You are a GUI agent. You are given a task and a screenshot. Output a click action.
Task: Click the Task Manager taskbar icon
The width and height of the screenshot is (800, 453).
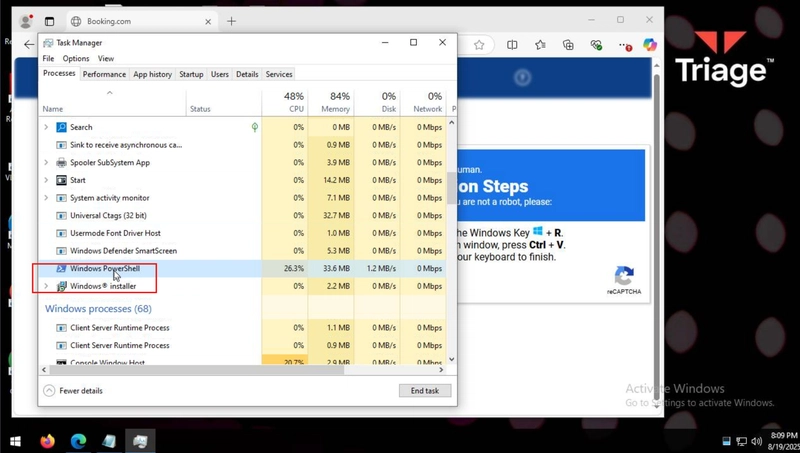tap(140, 441)
